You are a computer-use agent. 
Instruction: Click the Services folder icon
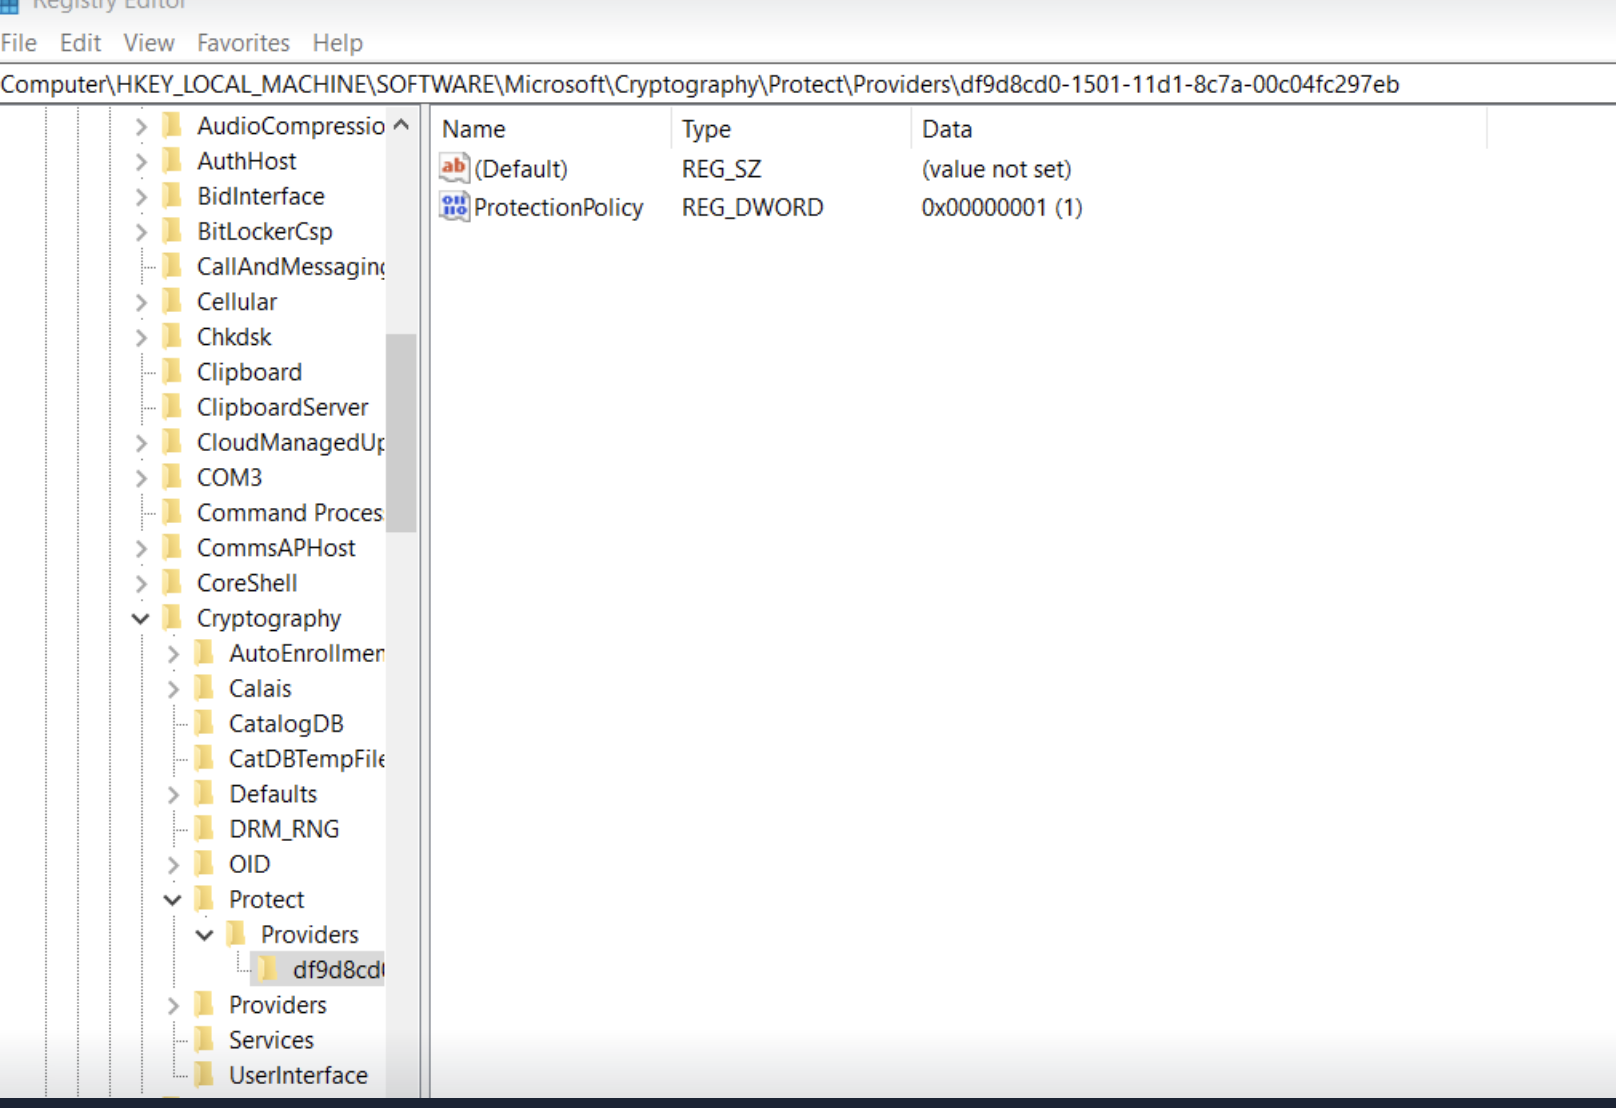coord(205,1040)
